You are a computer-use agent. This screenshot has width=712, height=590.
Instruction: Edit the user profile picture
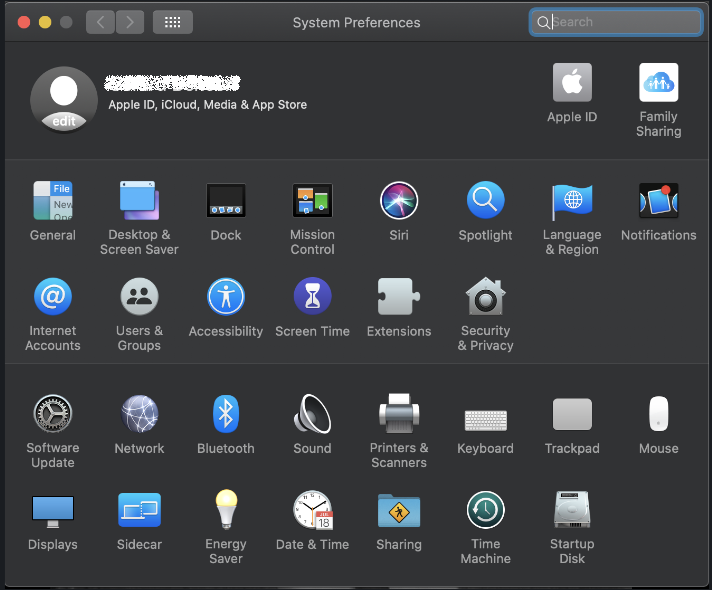pos(64,100)
